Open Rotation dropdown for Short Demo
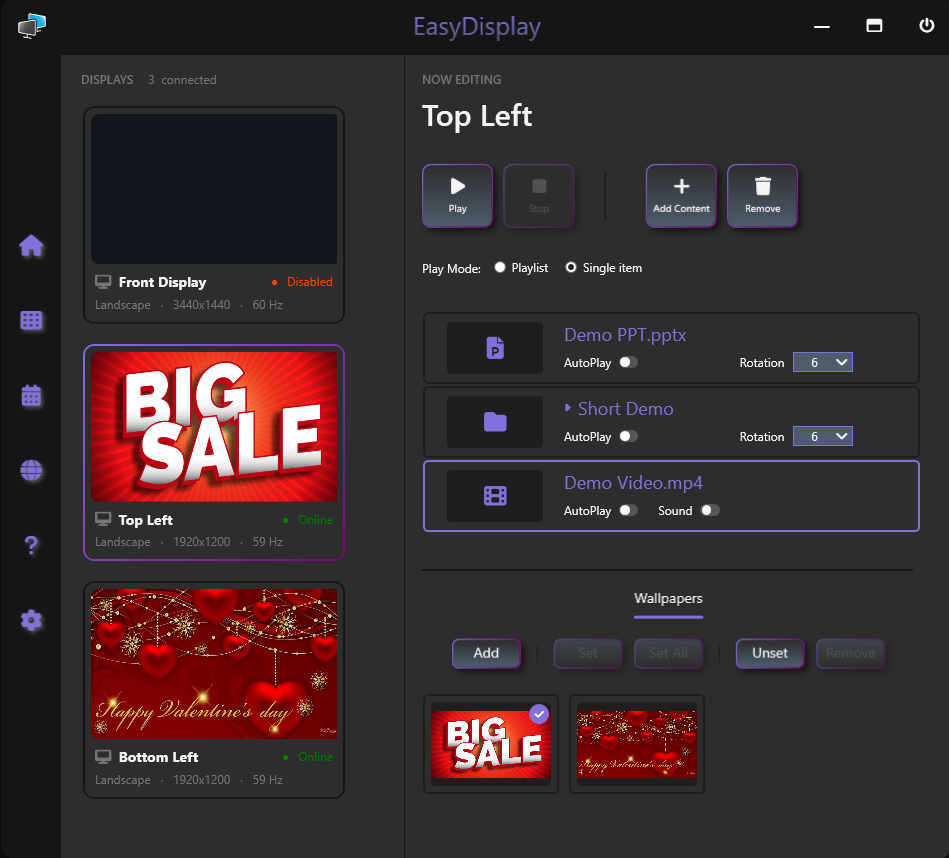The height and width of the screenshot is (858, 949). (x=823, y=436)
